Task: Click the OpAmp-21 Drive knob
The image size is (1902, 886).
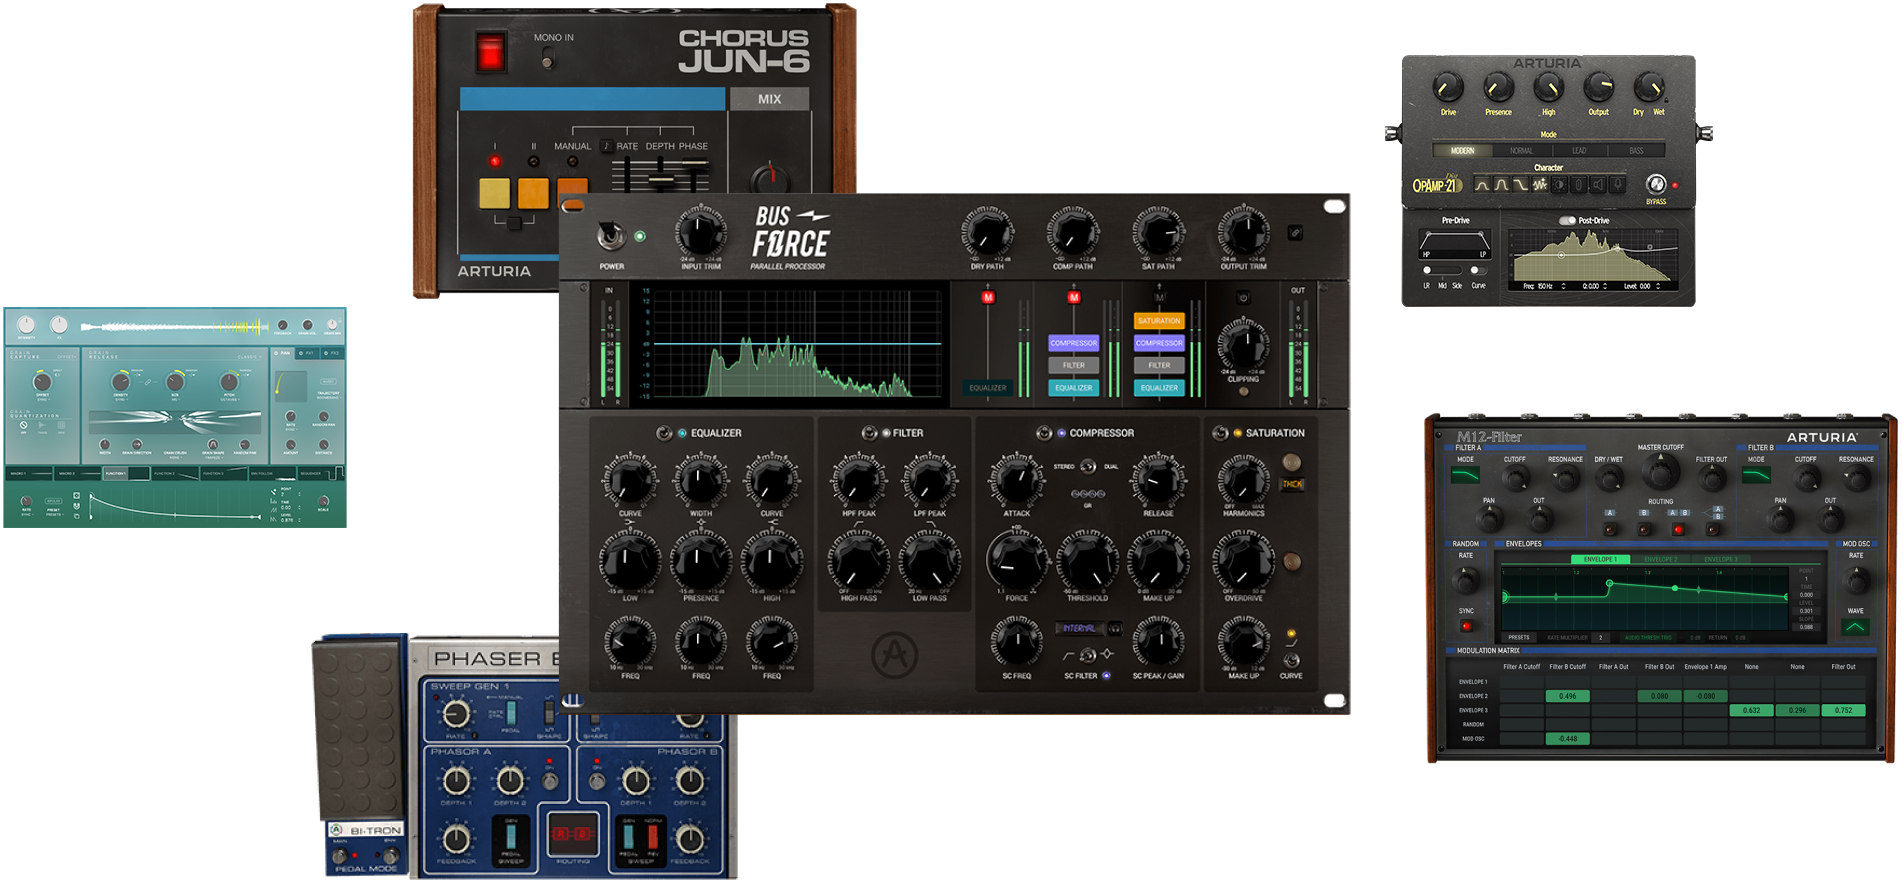Action: 1447,87
